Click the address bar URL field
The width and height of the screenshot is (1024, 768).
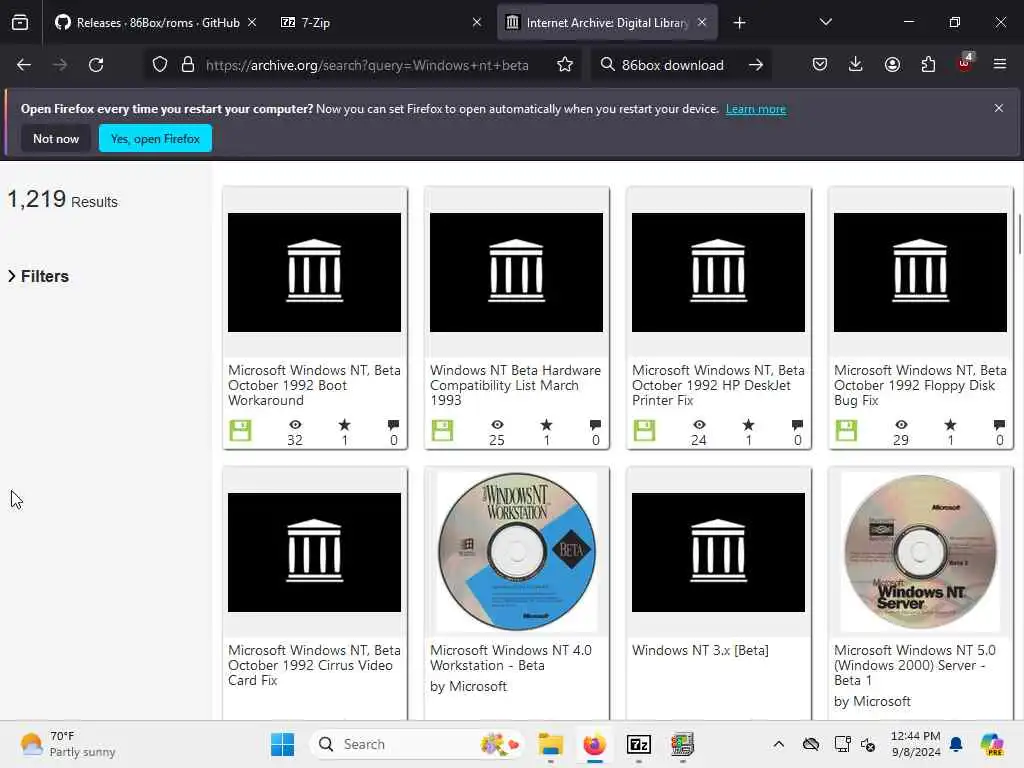pyautogui.click(x=367, y=65)
